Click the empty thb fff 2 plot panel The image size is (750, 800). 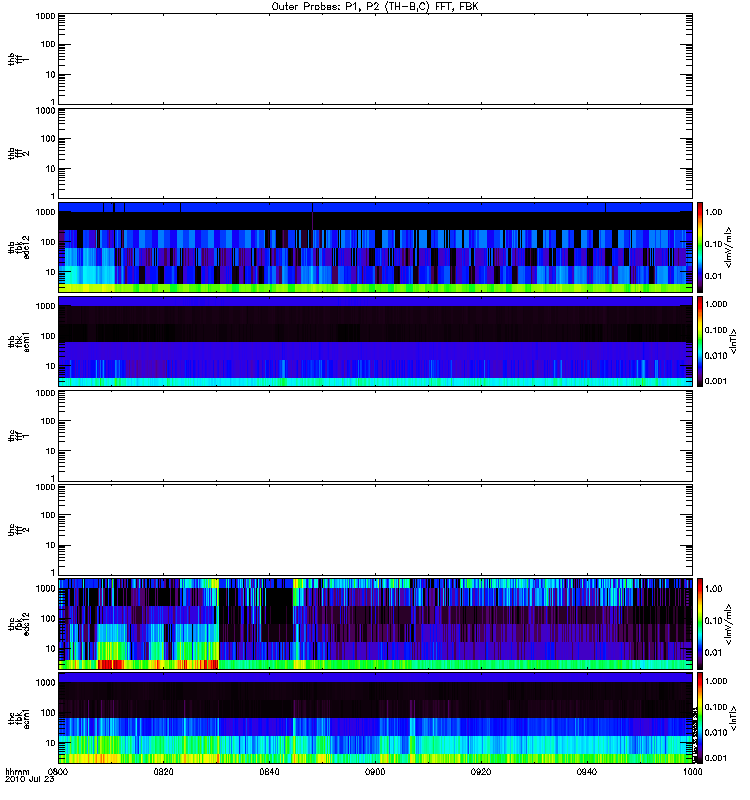[376, 153]
